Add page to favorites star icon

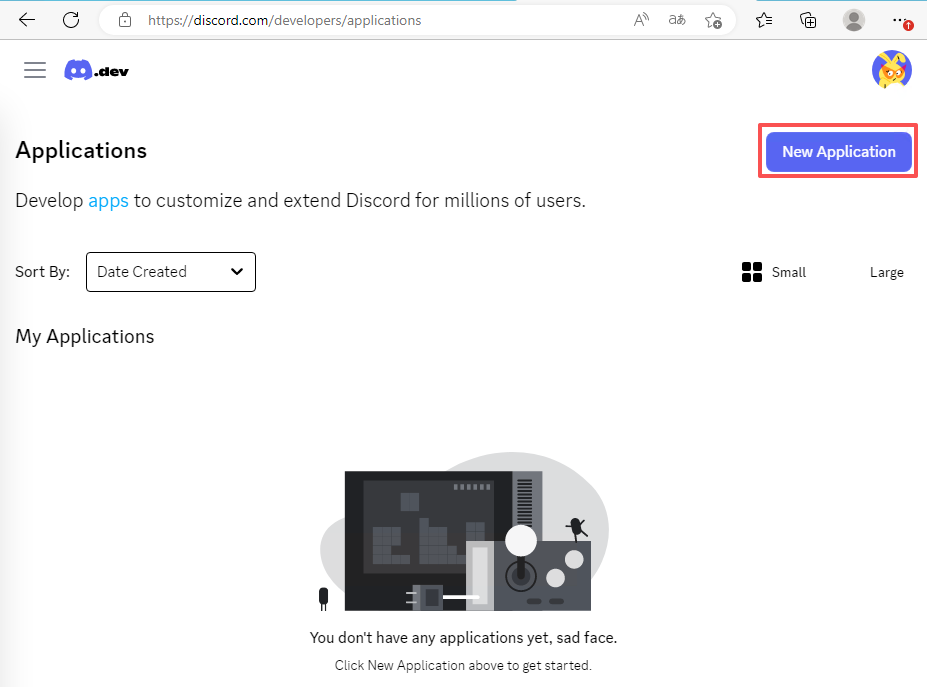713,21
